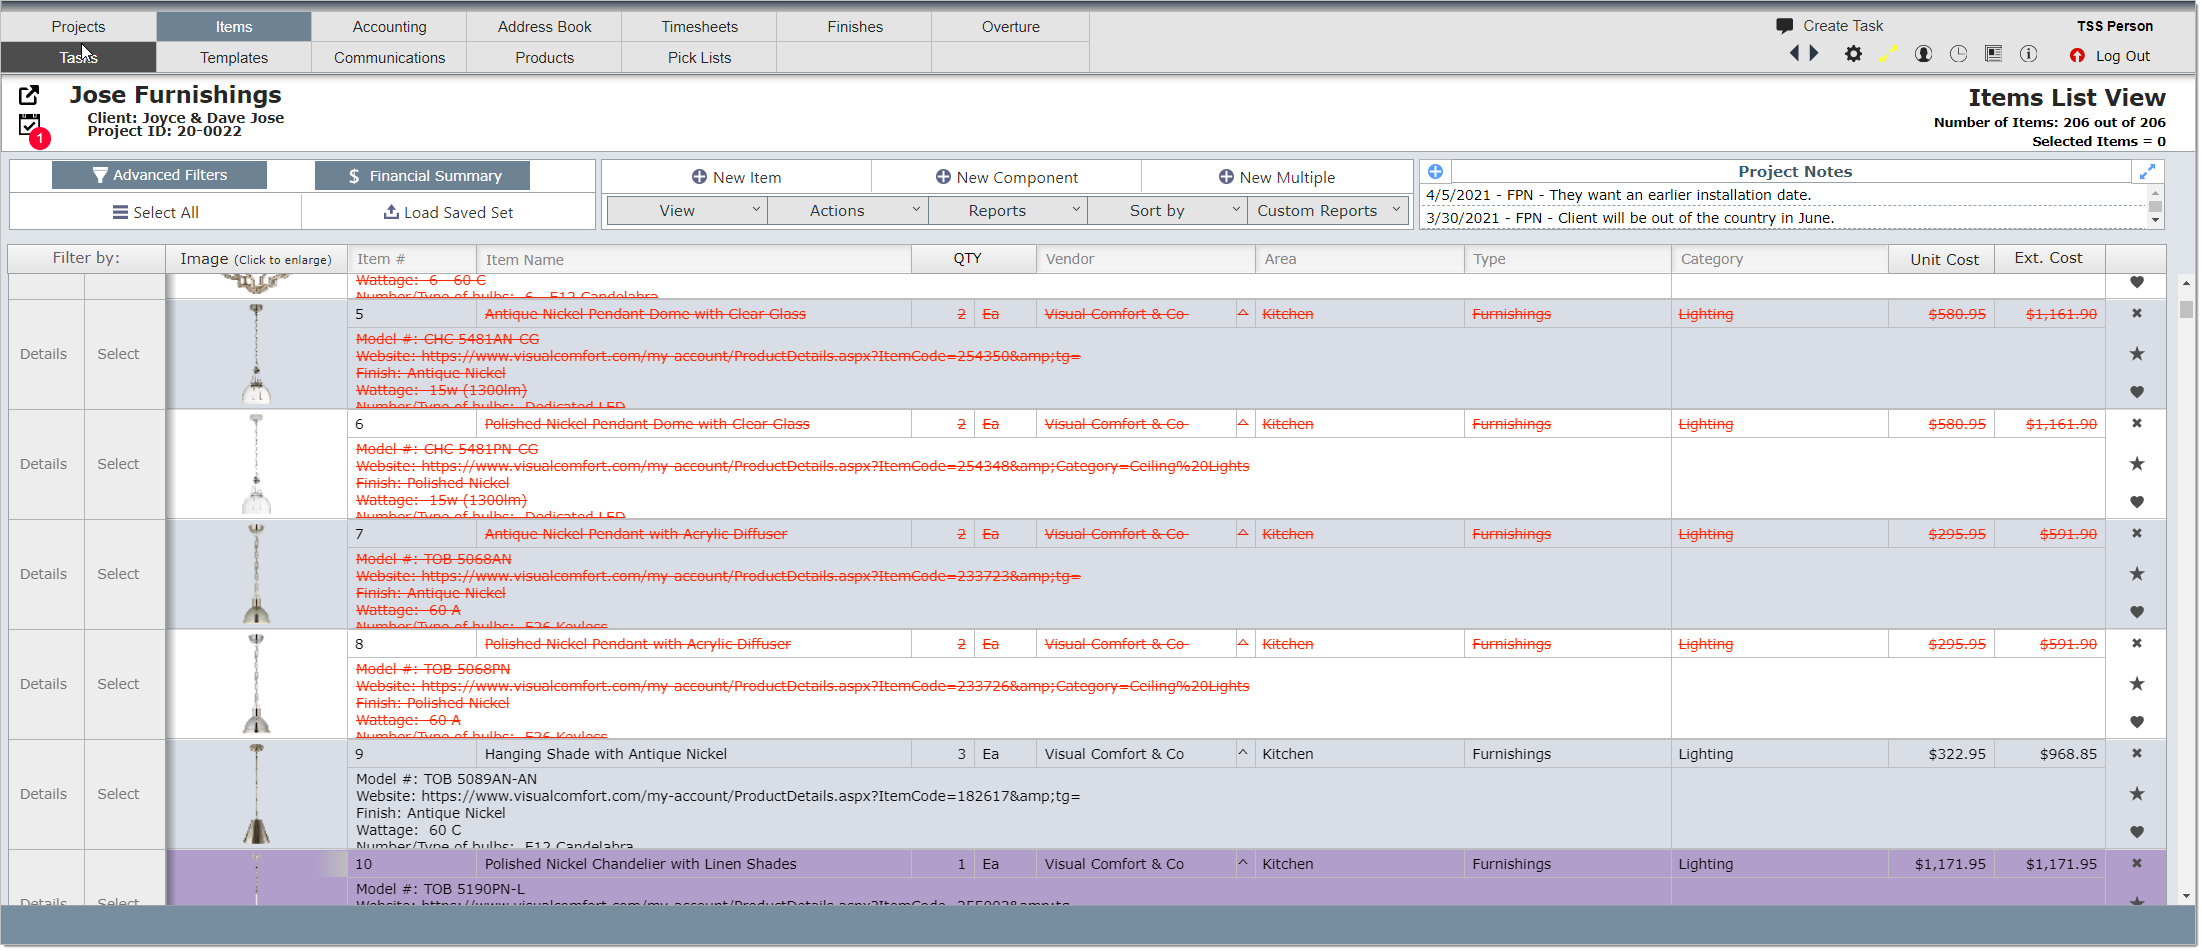
Task: Open the clock history icon
Action: 1958,54
